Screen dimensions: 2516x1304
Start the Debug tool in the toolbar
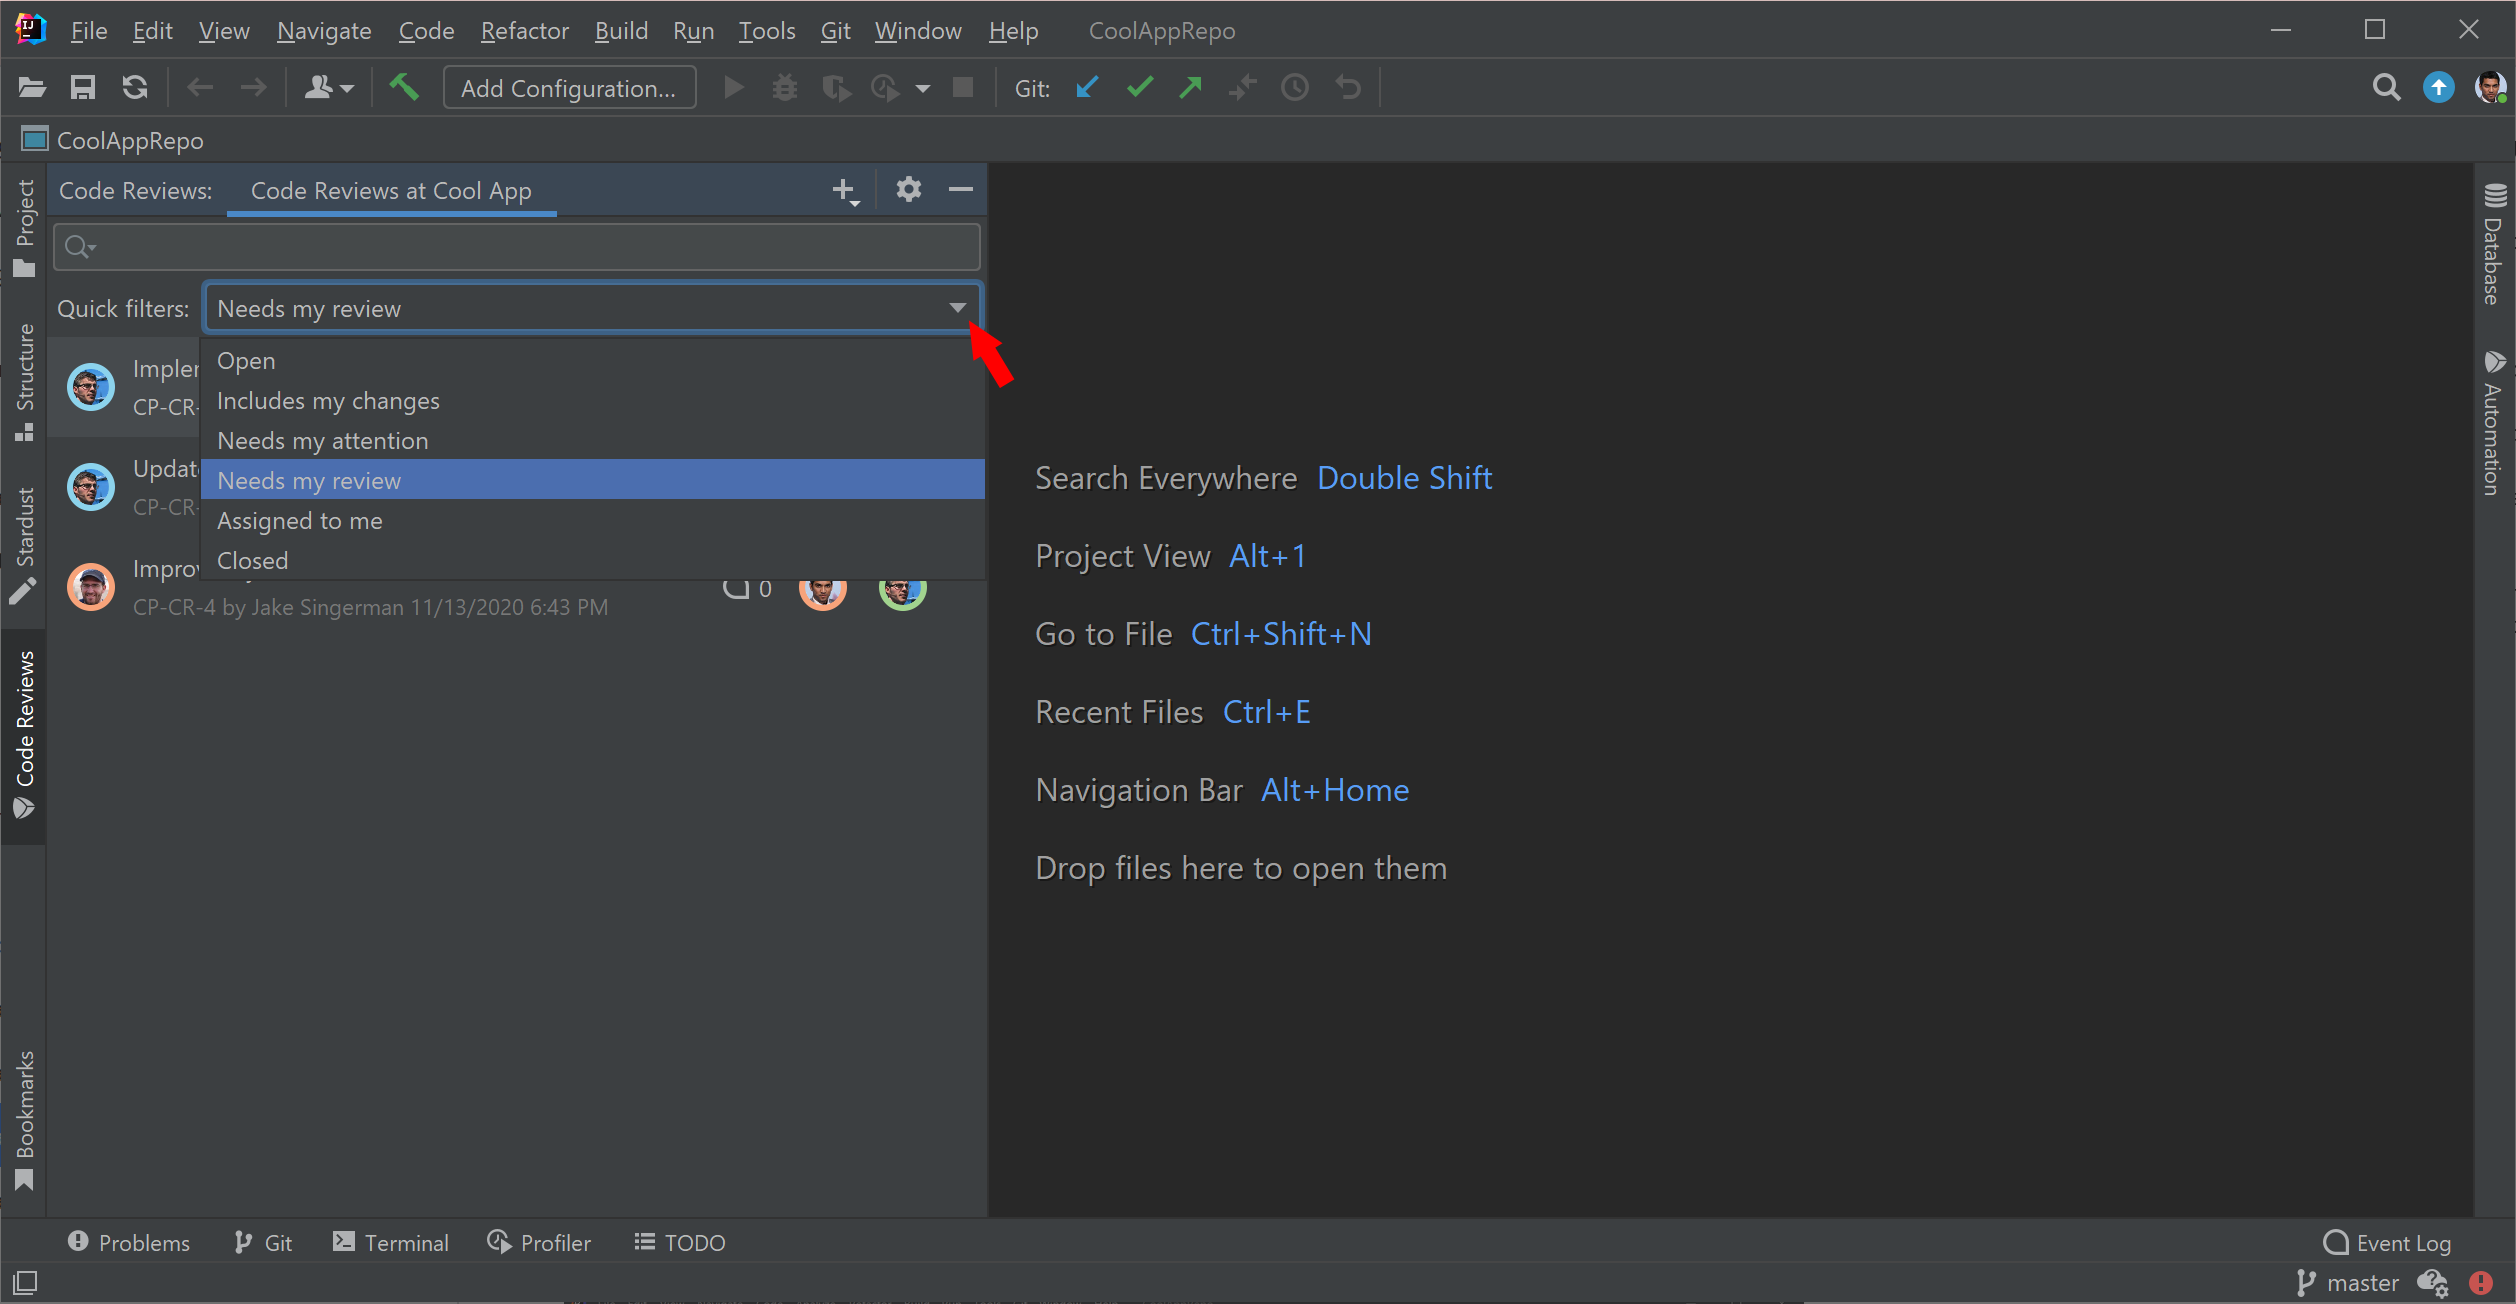[785, 88]
